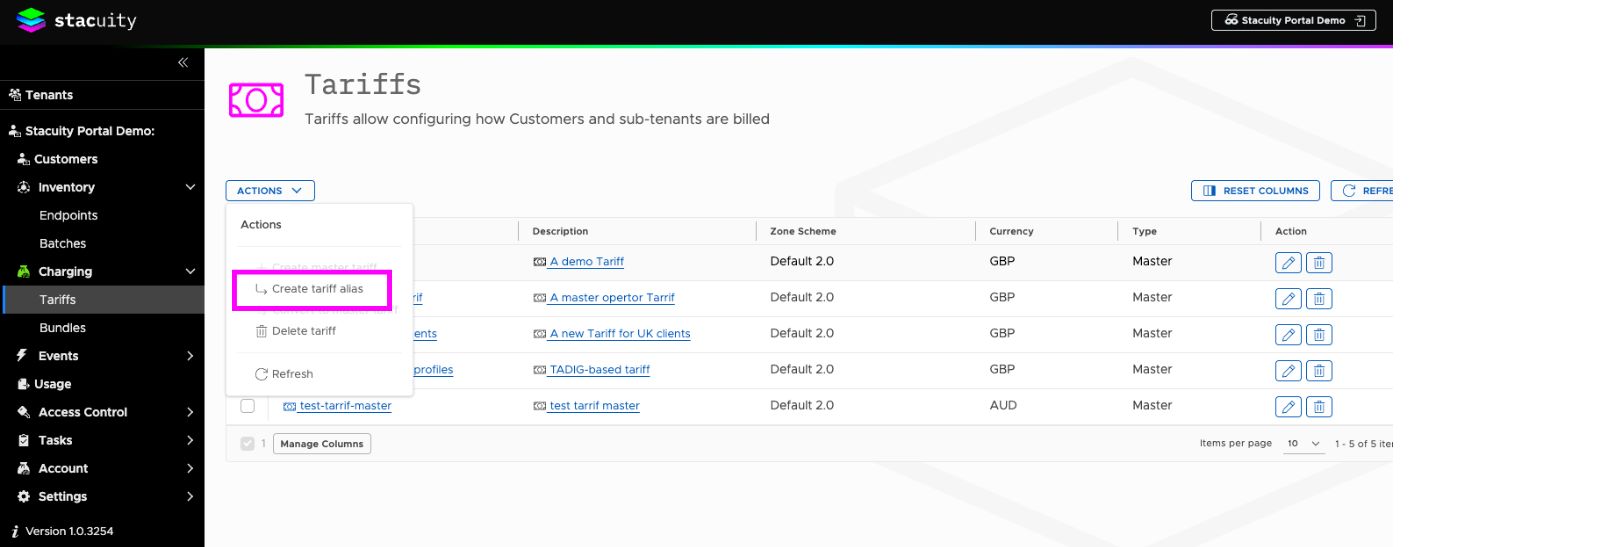Image resolution: width=1624 pixels, height=547 pixels.
Task: Click the magenta Tariffs page icon
Action: click(x=256, y=100)
